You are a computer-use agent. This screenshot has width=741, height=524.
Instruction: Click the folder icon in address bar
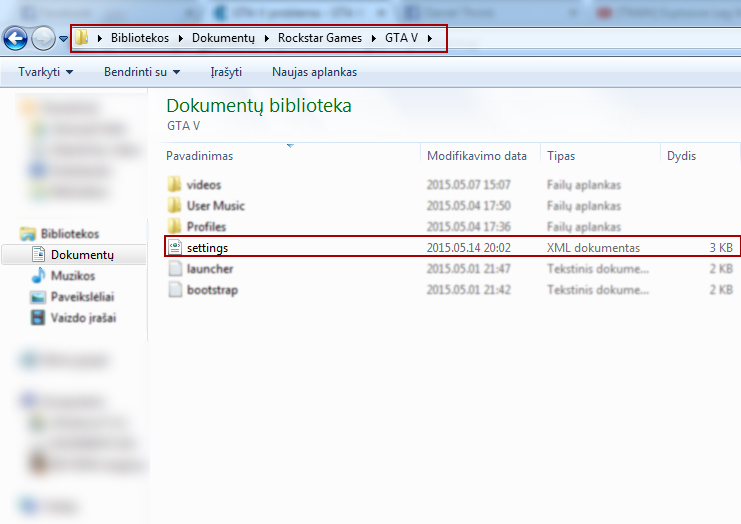[82, 38]
